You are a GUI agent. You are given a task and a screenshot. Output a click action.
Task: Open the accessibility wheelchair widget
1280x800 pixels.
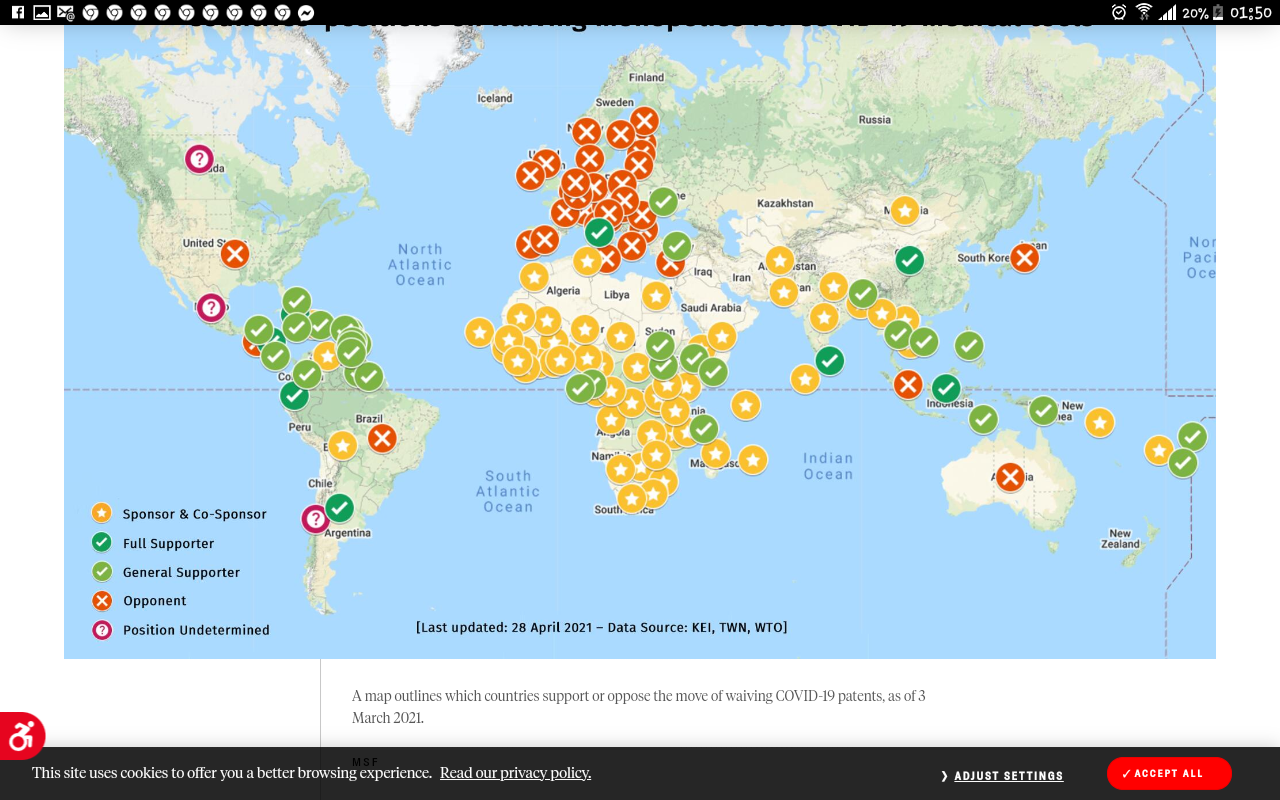[x=21, y=737]
